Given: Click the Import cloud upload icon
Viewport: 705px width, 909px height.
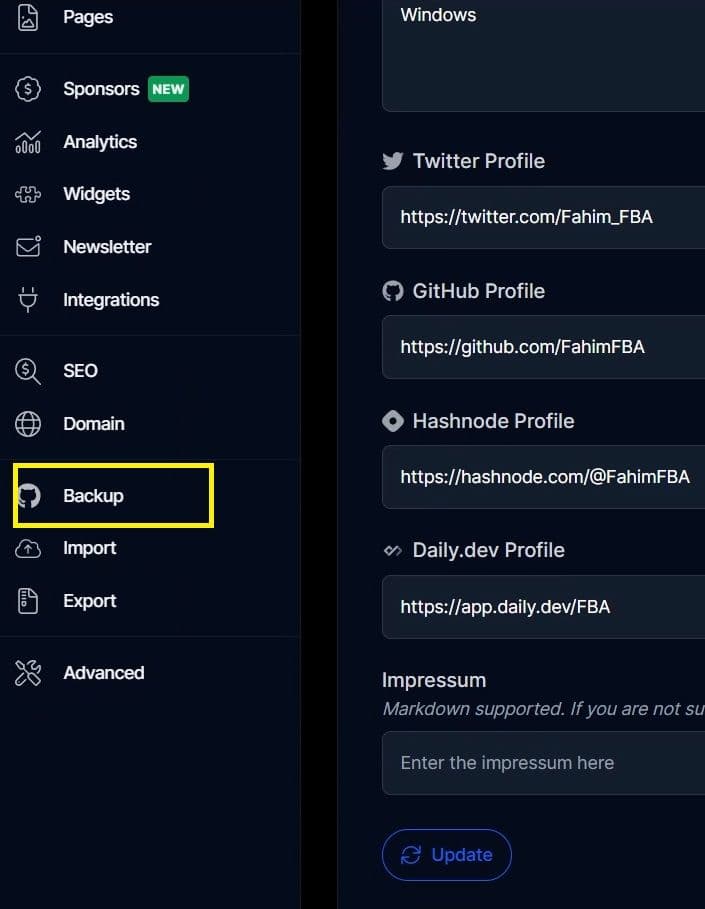Looking at the screenshot, I should (x=28, y=548).
